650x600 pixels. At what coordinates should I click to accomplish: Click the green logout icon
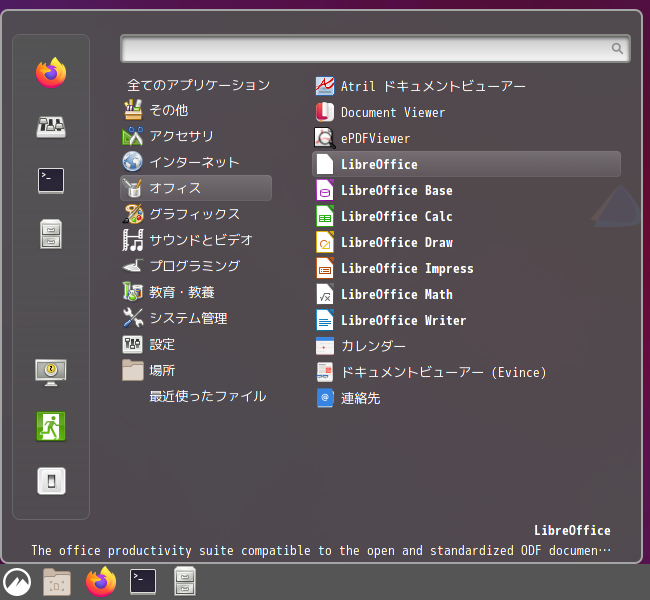pos(51,426)
